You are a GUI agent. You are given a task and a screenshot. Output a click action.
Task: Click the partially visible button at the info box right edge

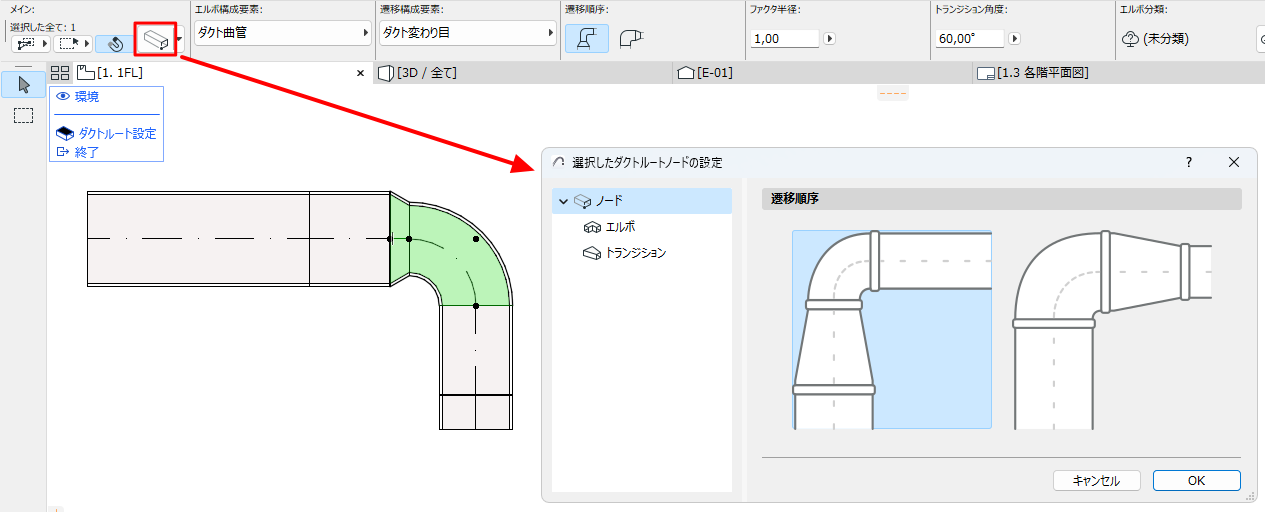[1260, 39]
